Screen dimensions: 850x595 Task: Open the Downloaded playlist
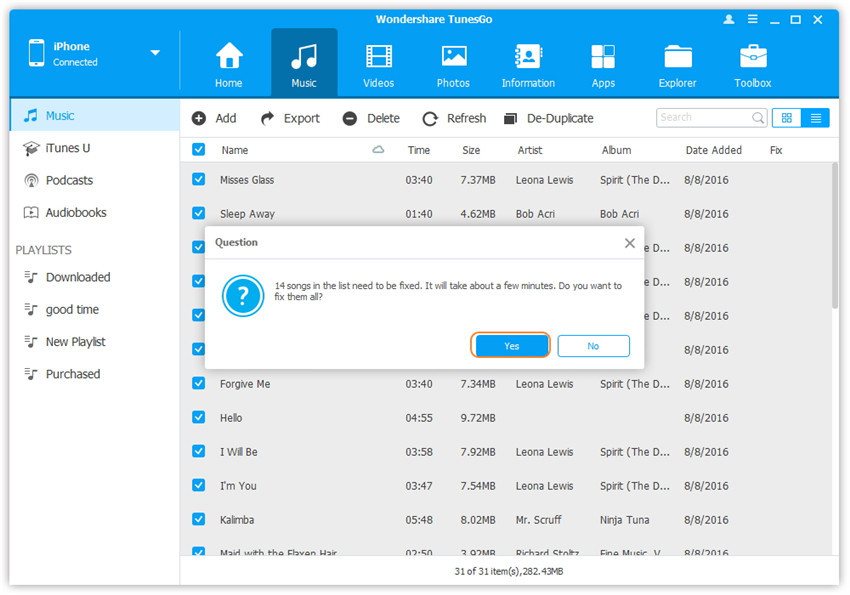pos(77,278)
